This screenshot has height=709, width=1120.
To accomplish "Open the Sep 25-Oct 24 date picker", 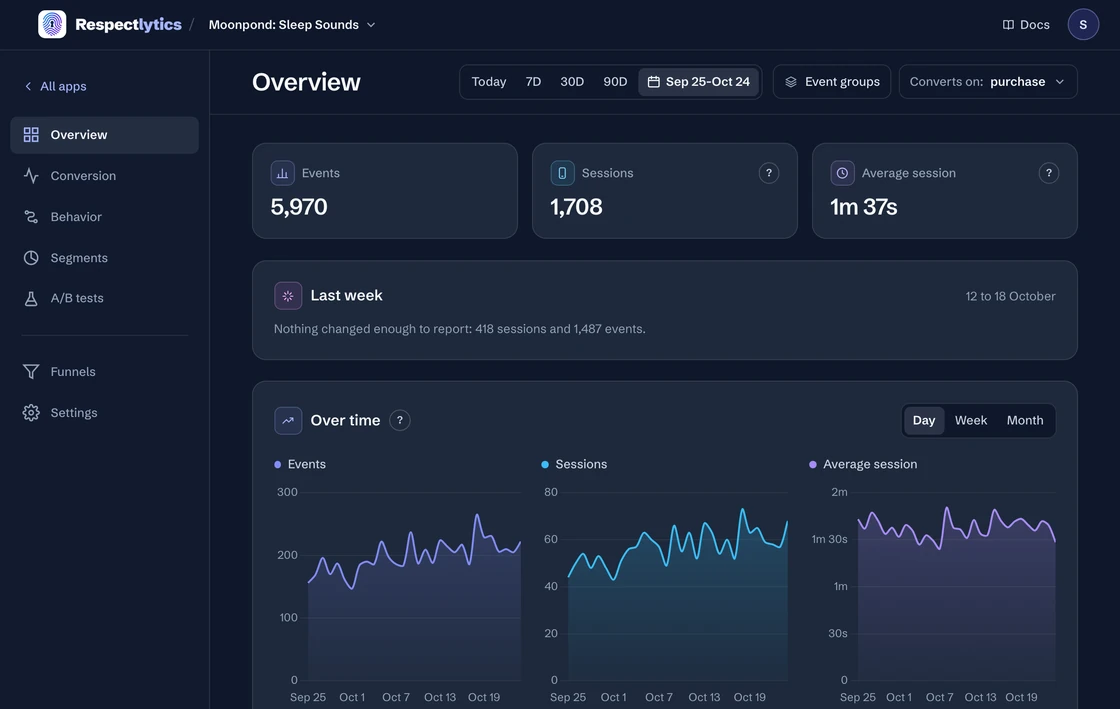I will pos(699,82).
